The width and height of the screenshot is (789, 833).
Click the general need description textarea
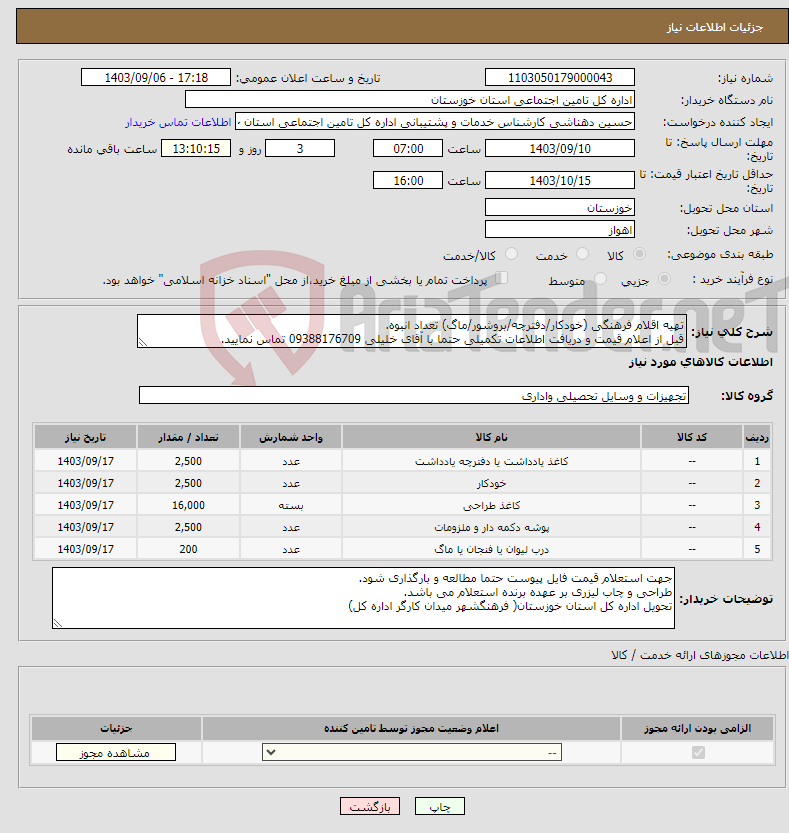pos(412,331)
